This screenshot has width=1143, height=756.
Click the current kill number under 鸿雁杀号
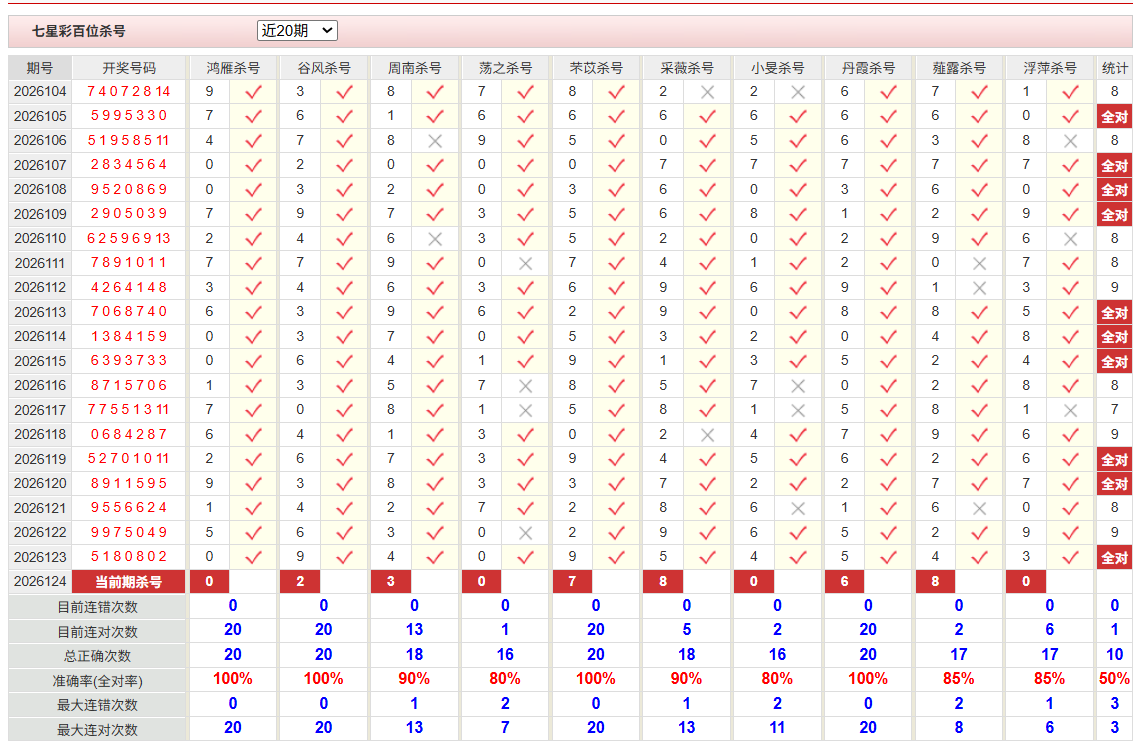209,582
